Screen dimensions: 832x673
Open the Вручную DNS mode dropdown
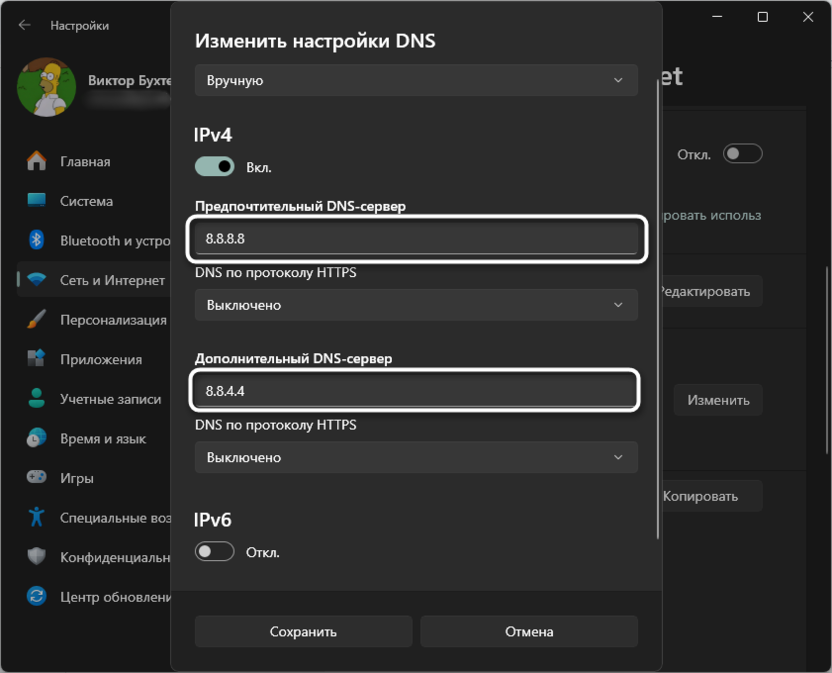pyautogui.click(x=416, y=79)
